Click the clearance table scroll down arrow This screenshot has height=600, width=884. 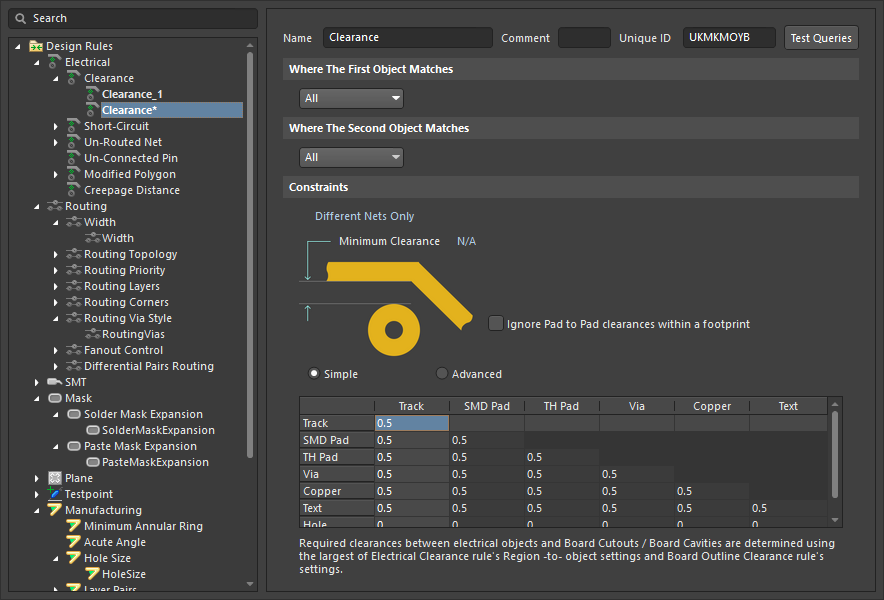[835, 520]
